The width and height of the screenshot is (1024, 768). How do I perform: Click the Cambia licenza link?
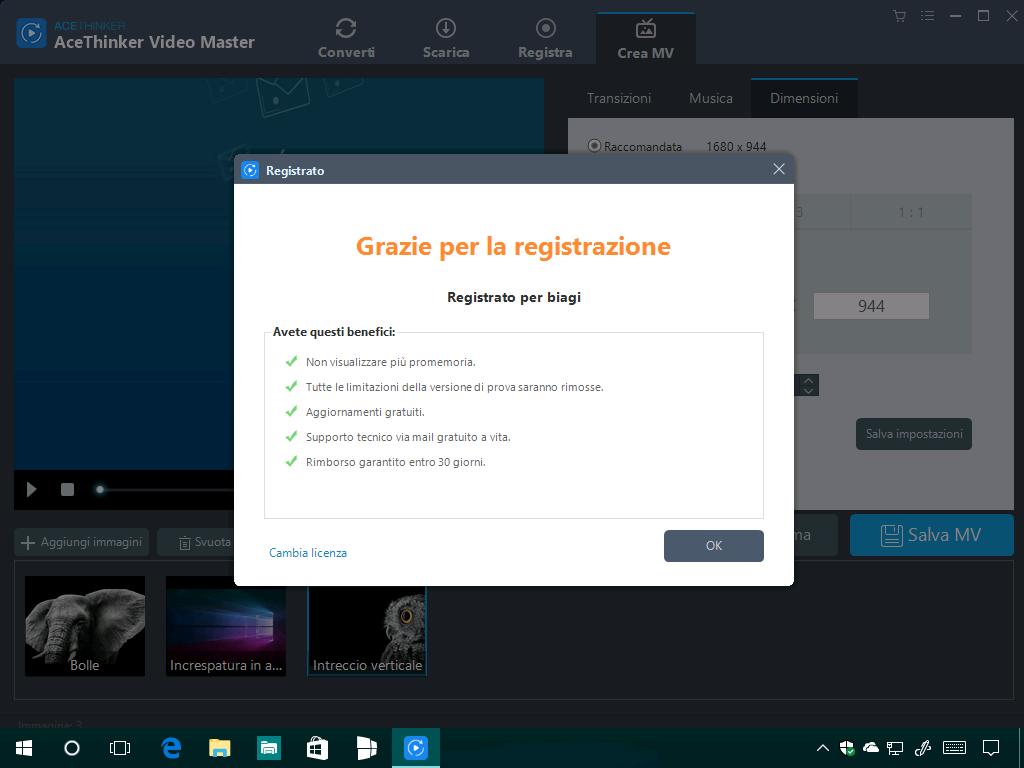[x=308, y=552]
